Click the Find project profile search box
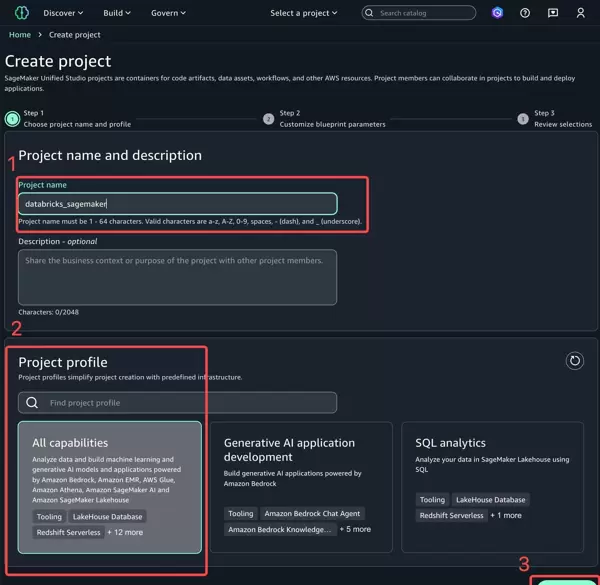The width and height of the screenshot is (600, 585). click(x=177, y=403)
